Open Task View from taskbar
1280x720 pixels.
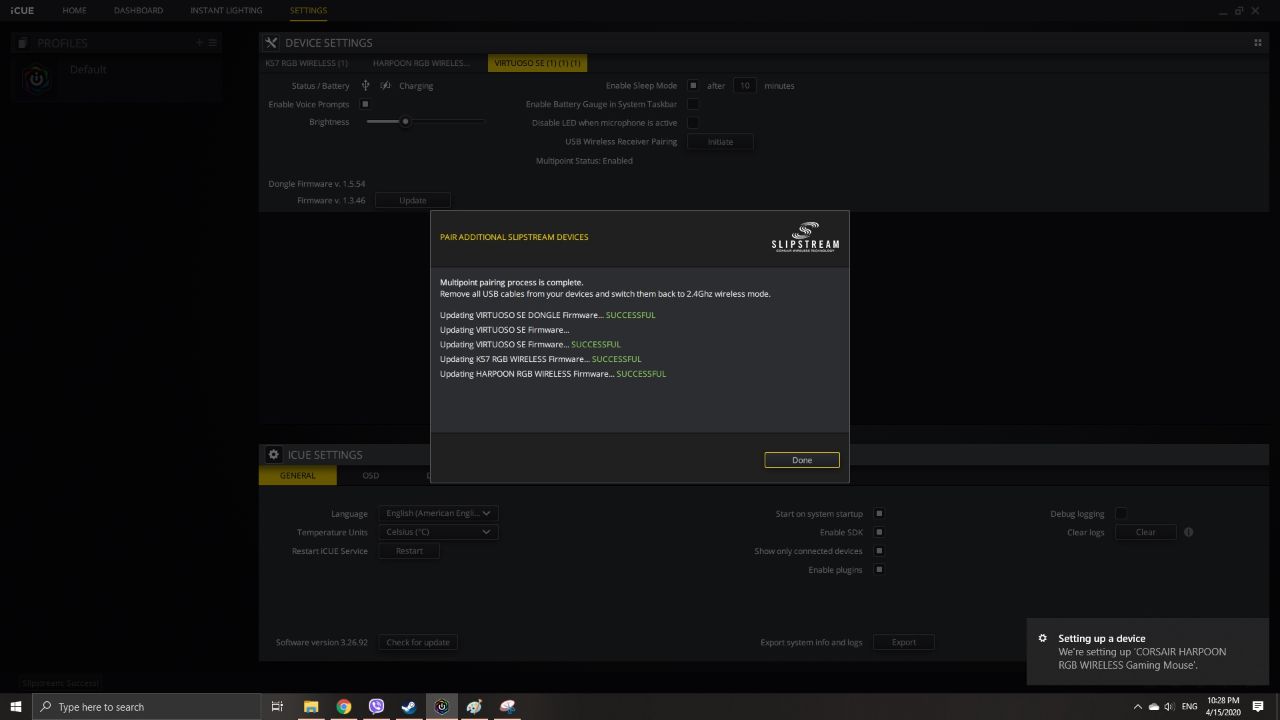tap(277, 707)
